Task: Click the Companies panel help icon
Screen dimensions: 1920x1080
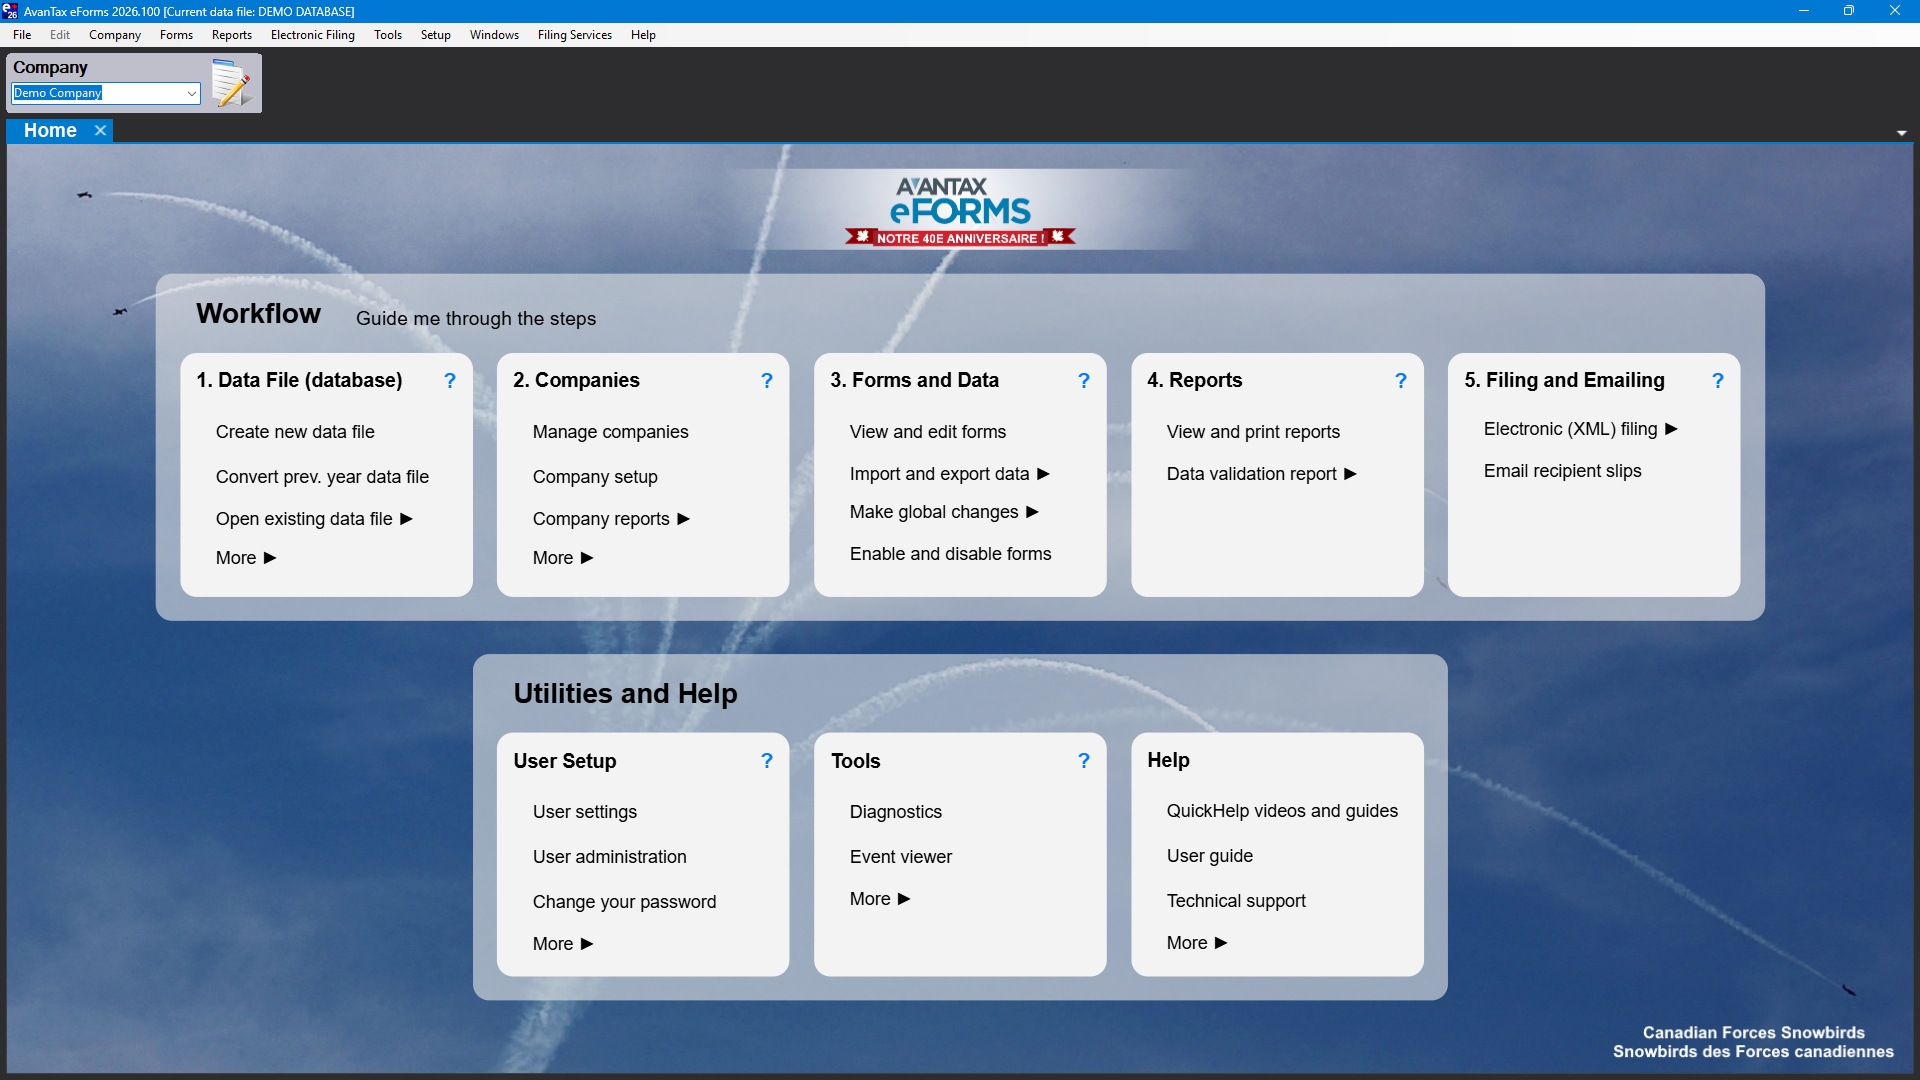Action: pyautogui.click(x=766, y=381)
